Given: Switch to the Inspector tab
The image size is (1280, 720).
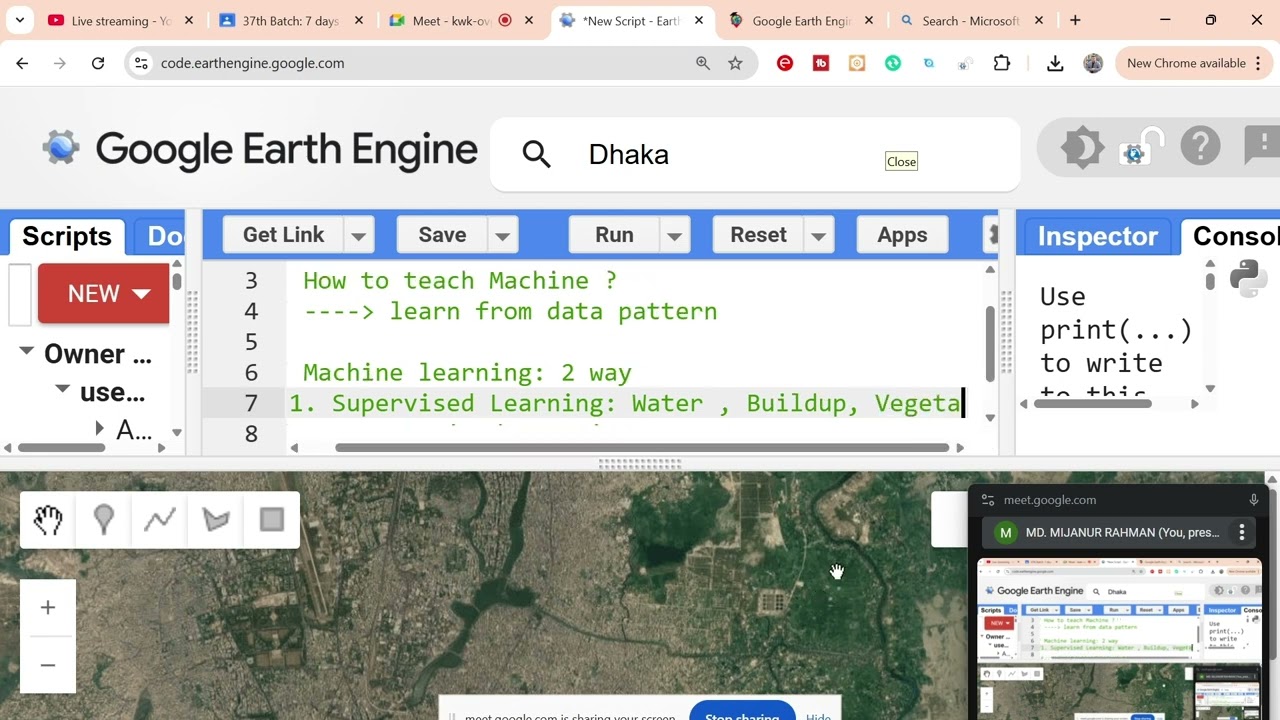Looking at the screenshot, I should [1097, 236].
